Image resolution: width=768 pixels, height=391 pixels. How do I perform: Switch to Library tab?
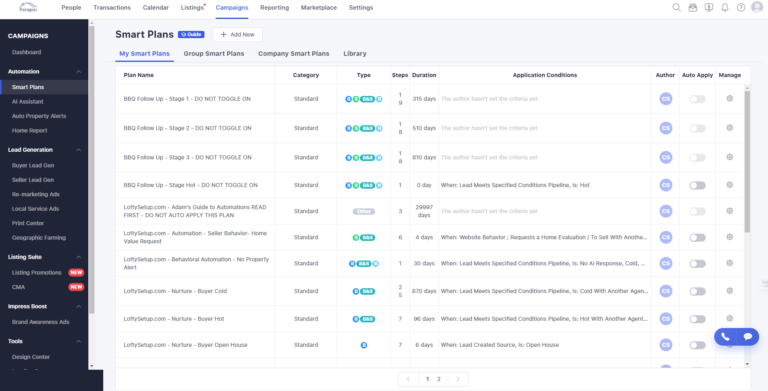point(355,53)
